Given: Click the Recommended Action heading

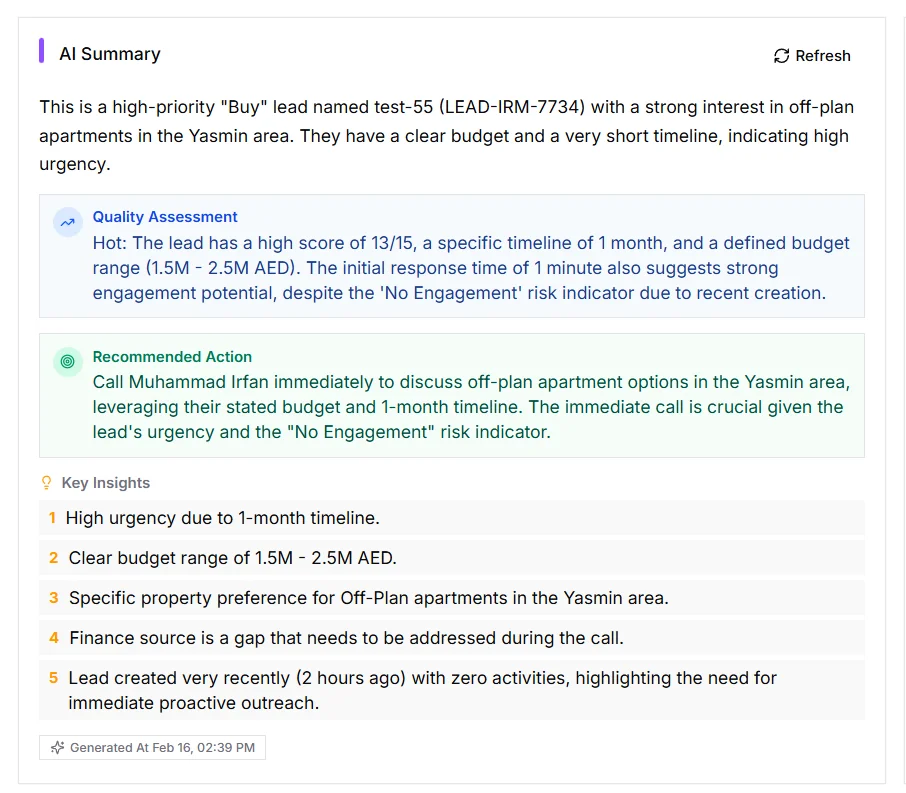Looking at the screenshot, I should pos(172,357).
